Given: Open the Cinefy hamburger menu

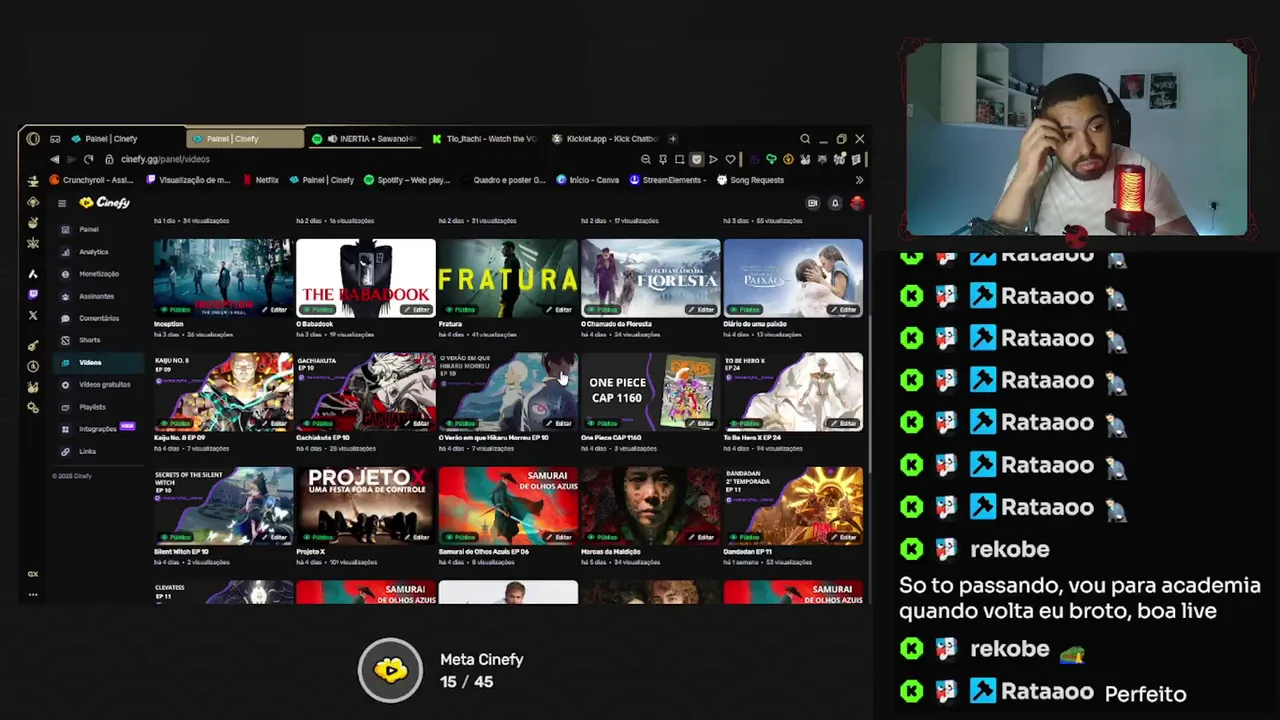Looking at the screenshot, I should point(62,203).
